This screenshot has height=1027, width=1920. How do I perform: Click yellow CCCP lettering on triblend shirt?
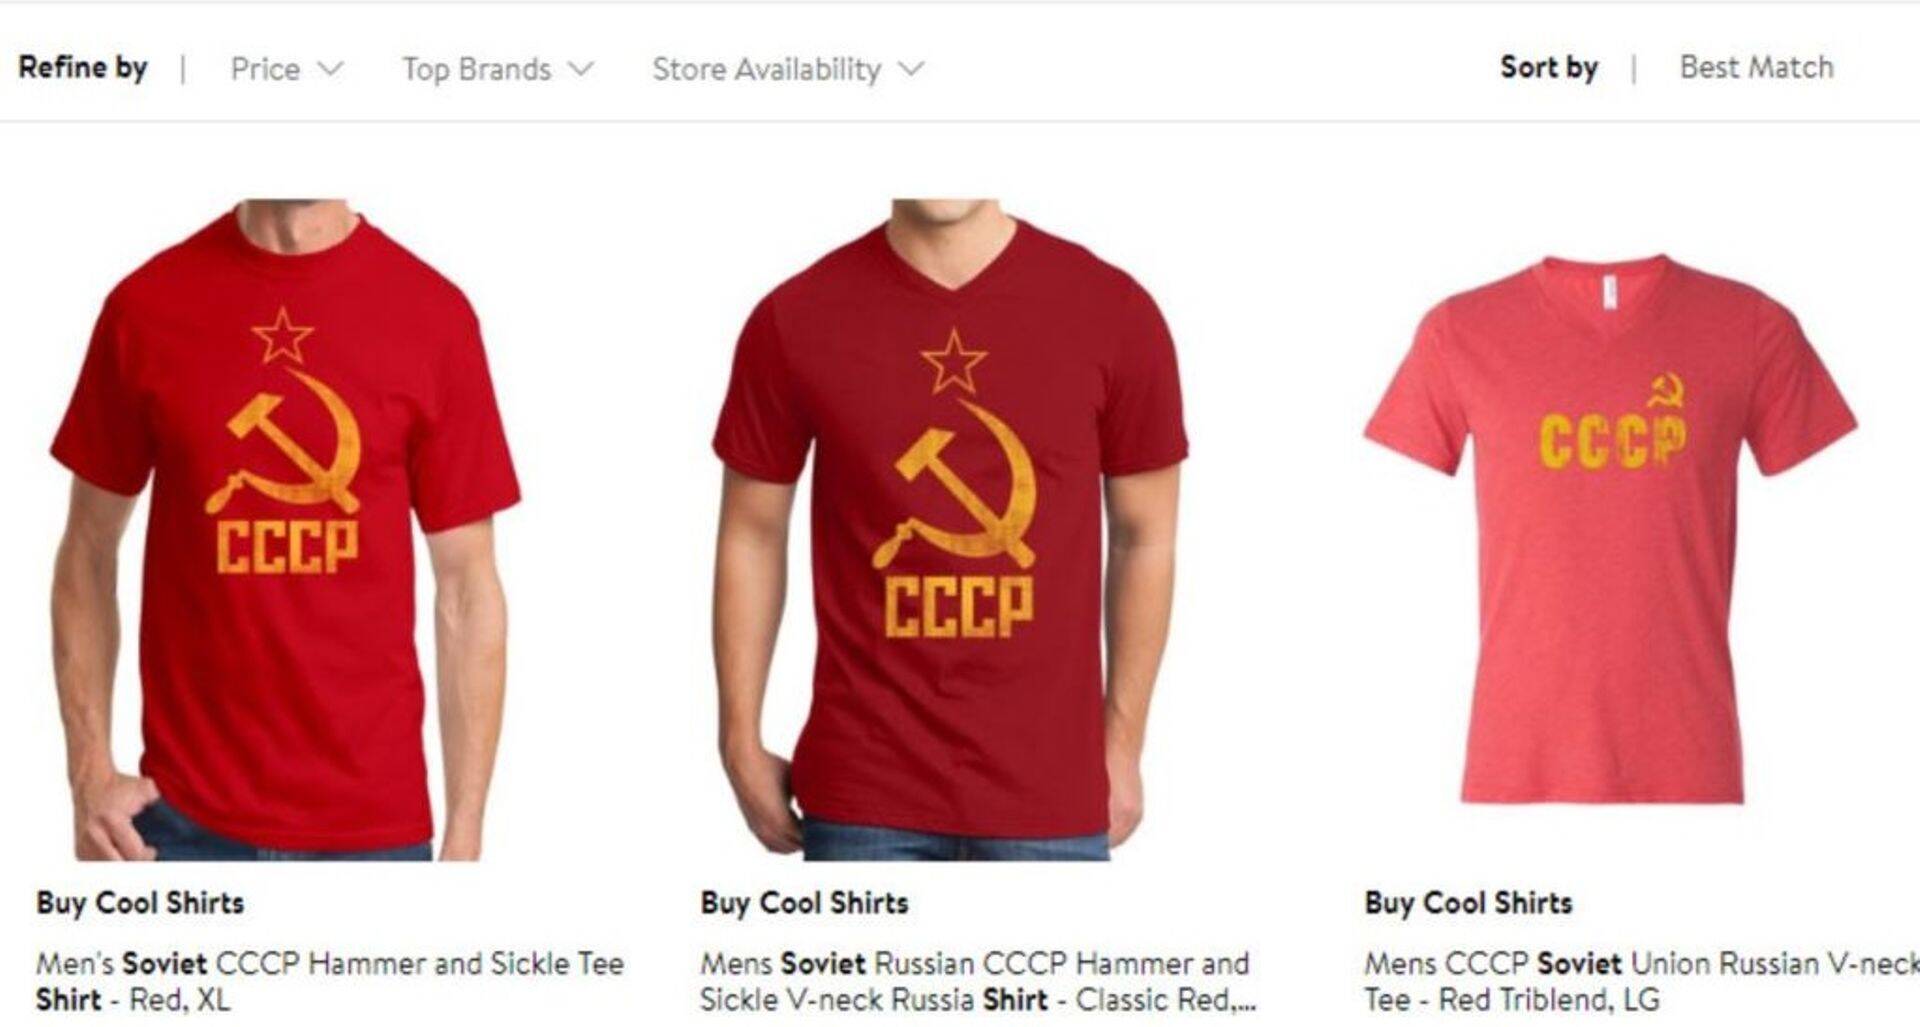coord(1612,441)
